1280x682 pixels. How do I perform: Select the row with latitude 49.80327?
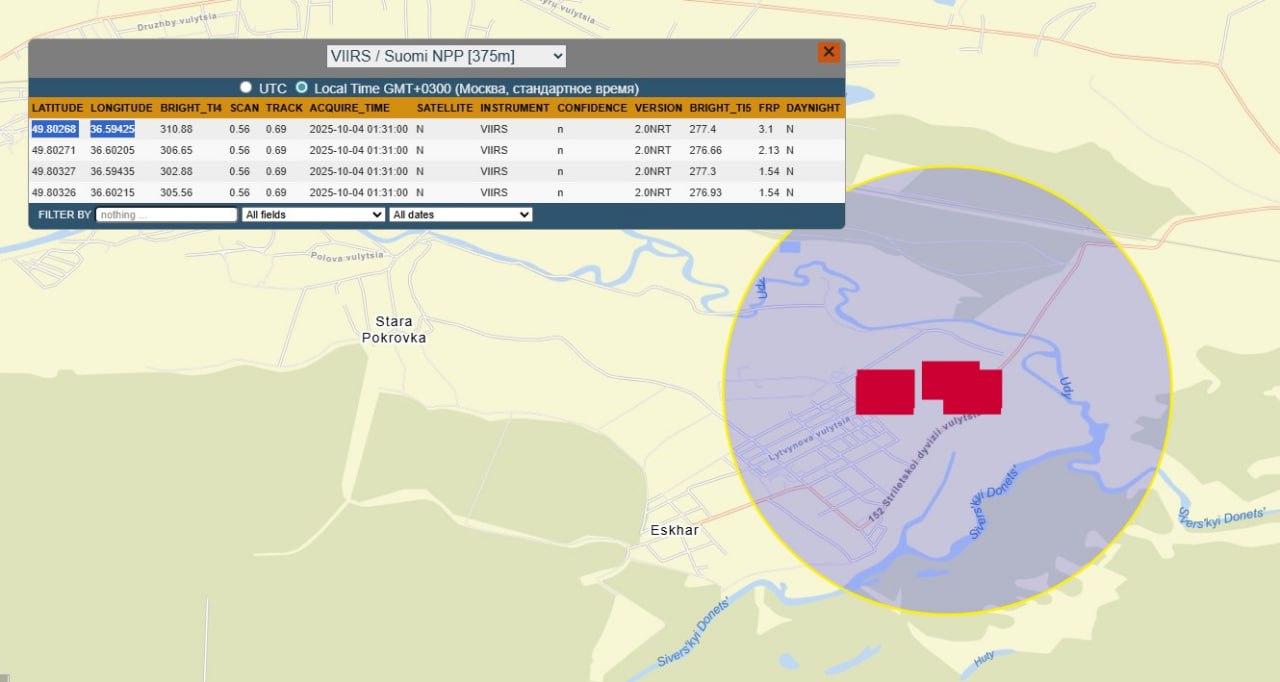click(54, 171)
